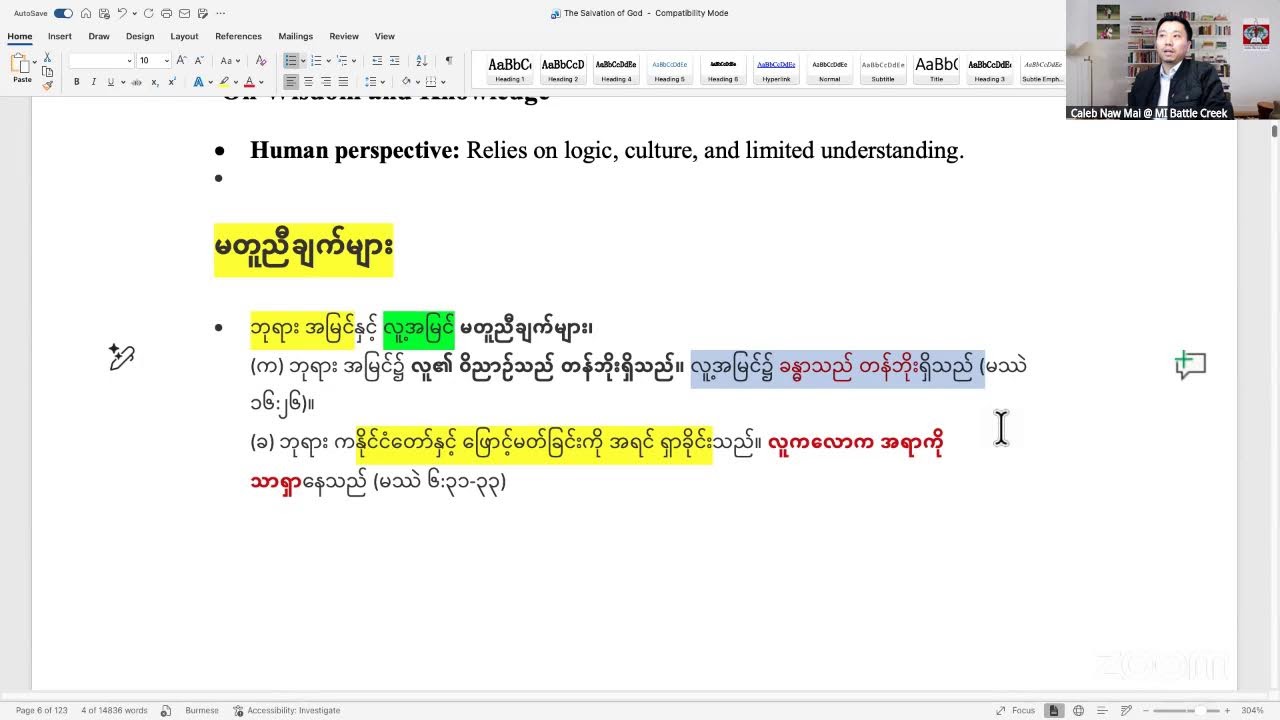Toggle superscript formatting
Screen dimensions: 1280x720
(174, 82)
